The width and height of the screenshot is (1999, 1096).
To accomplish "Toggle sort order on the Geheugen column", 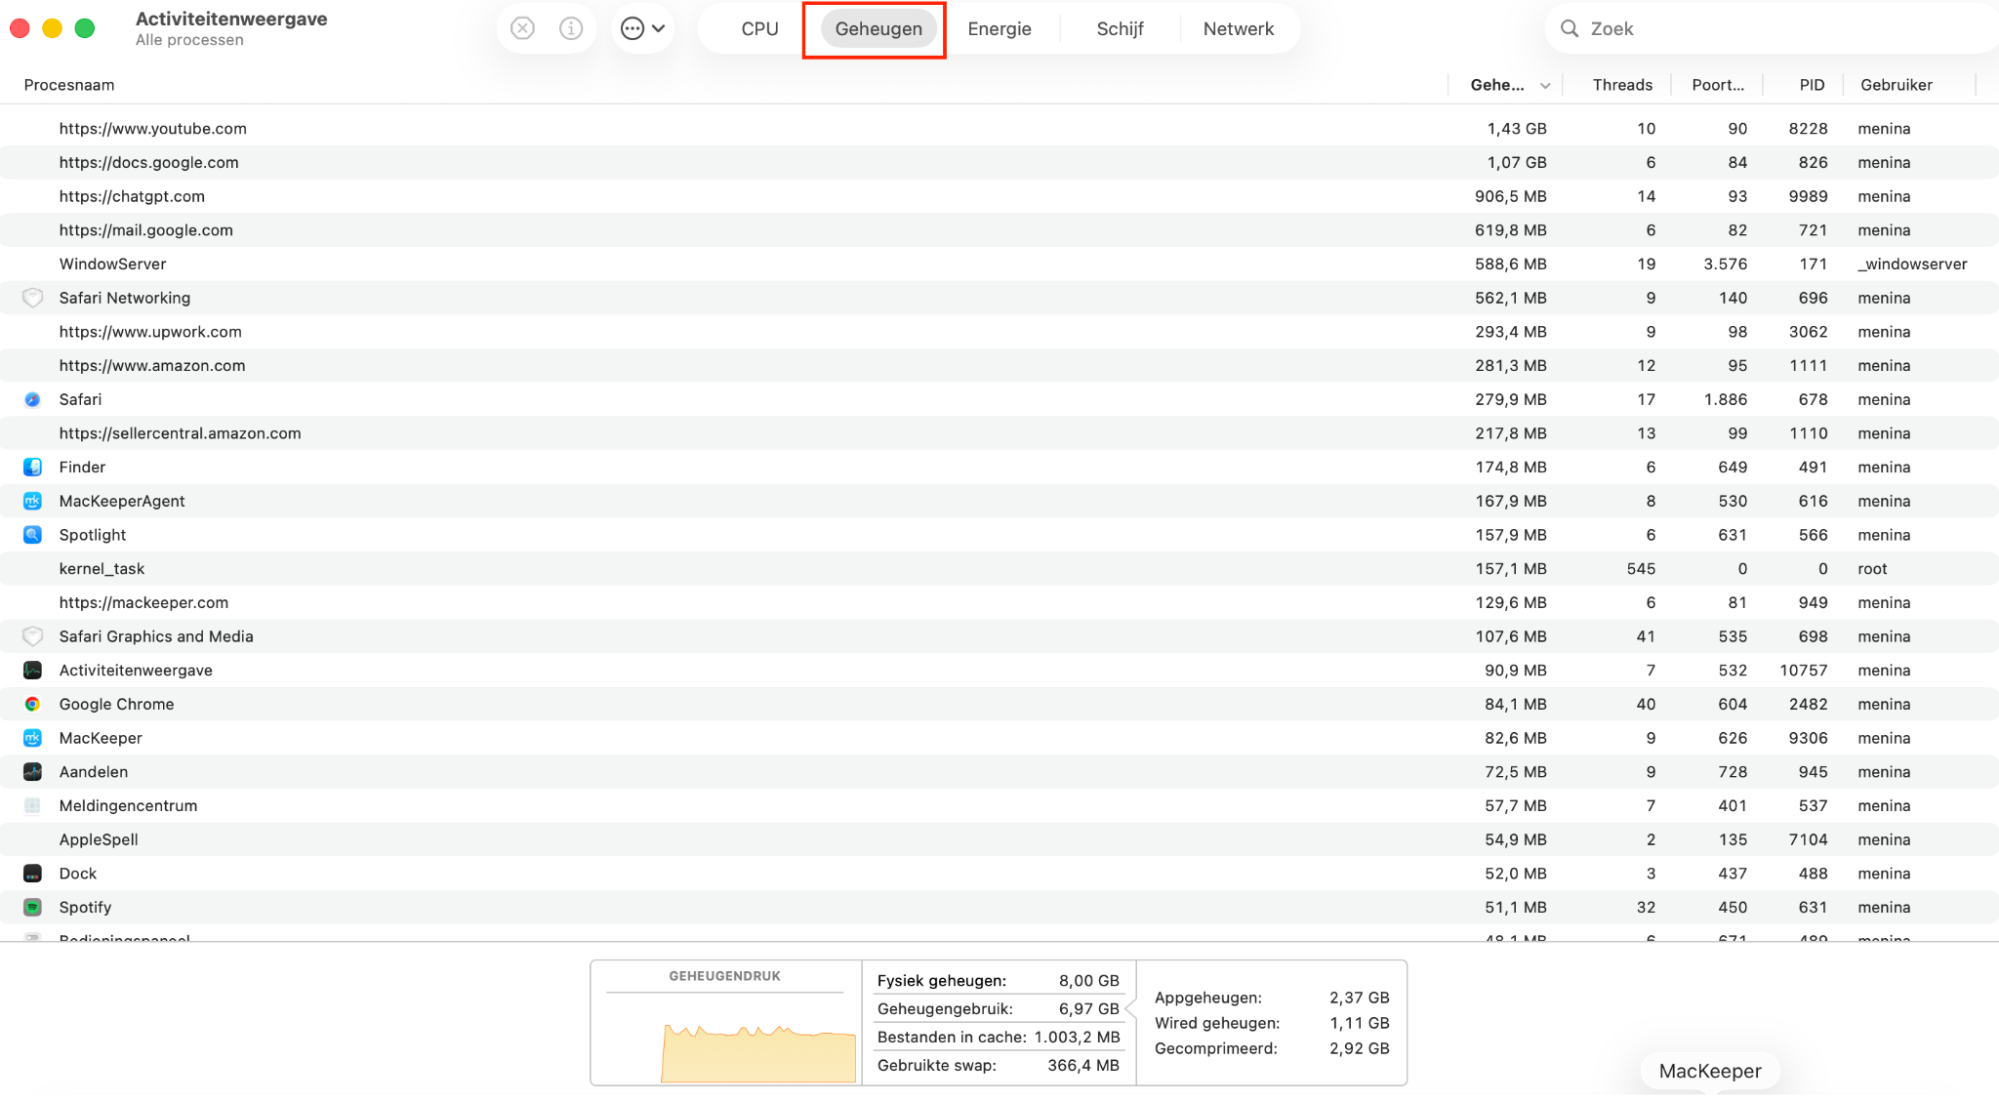I will (x=1497, y=85).
